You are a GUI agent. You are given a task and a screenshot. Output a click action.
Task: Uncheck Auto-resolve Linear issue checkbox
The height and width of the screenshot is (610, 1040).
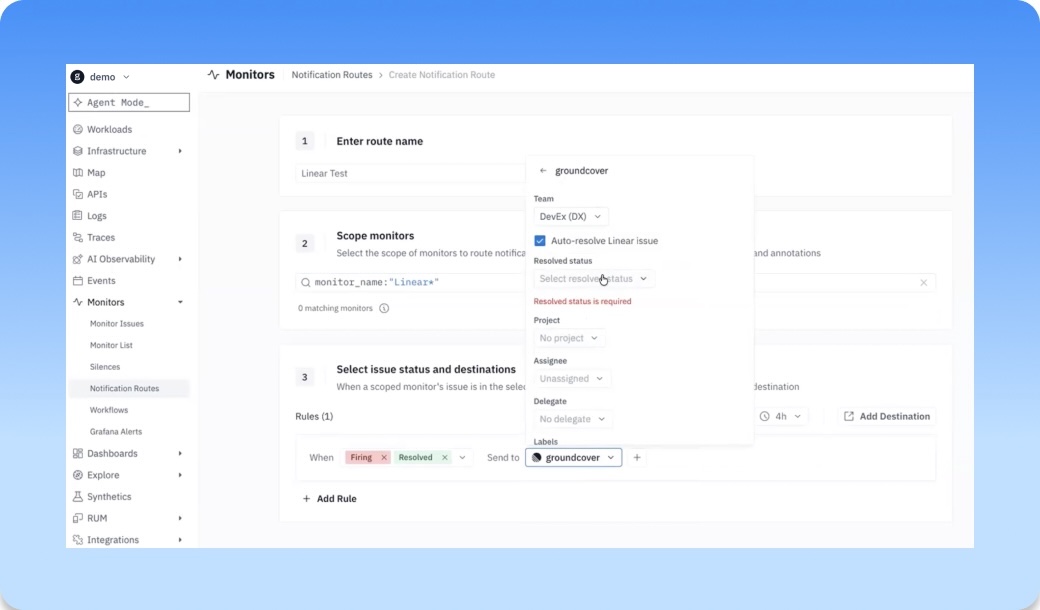540,241
